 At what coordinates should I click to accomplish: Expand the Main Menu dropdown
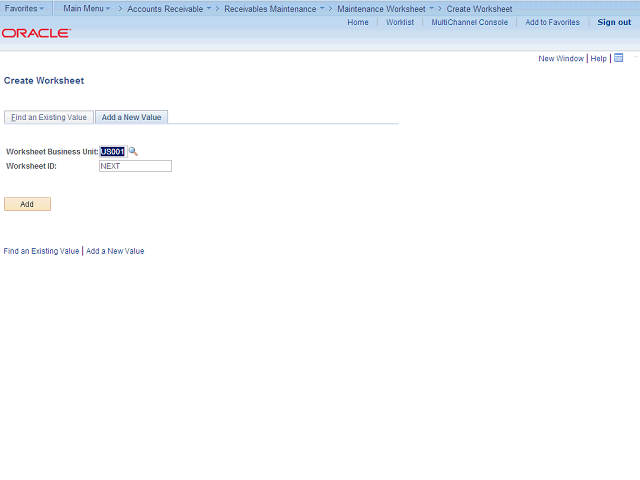pyautogui.click(x=87, y=9)
